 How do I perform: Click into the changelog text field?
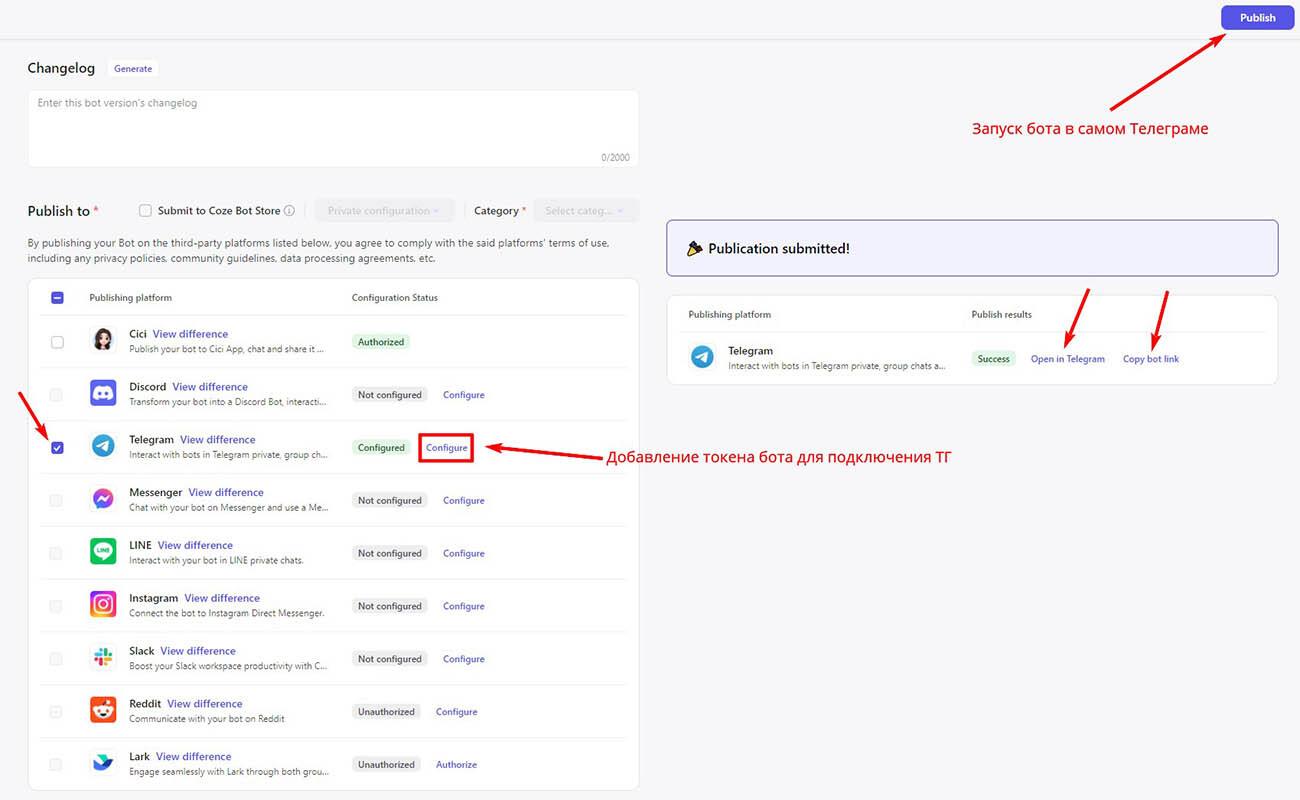click(333, 129)
